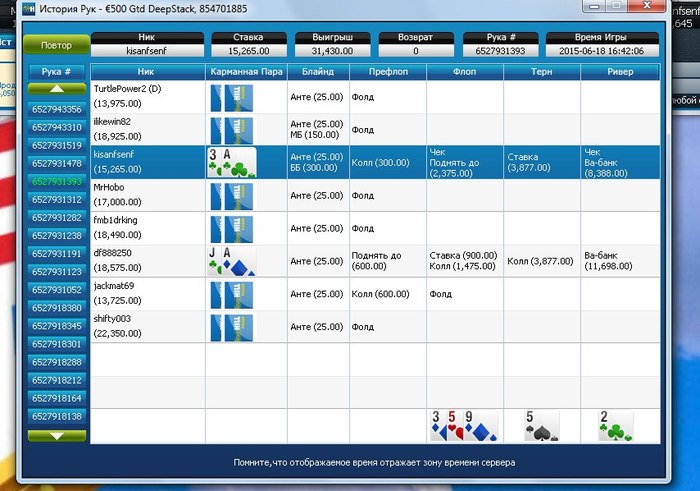Click df888250 player name
Image resolution: width=700 pixels, height=491 pixels.
tap(112, 253)
